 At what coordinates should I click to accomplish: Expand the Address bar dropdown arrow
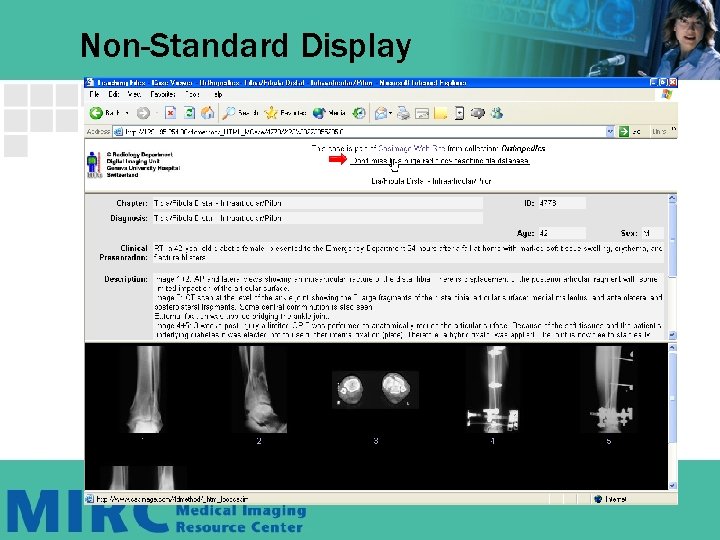(610, 132)
